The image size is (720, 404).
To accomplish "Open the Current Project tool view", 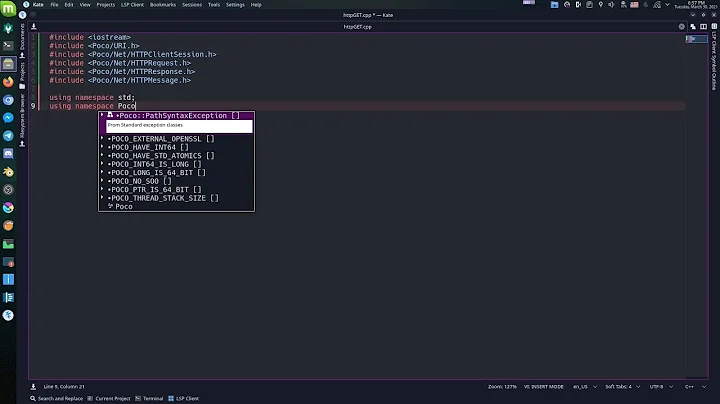I will [x=109, y=398].
